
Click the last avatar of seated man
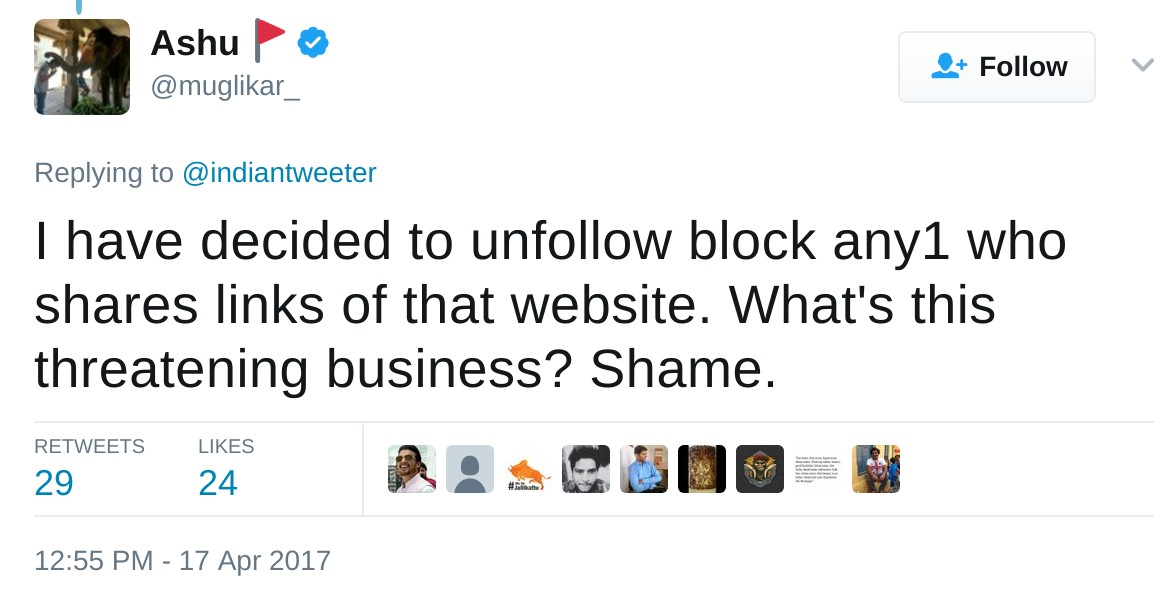tap(876, 469)
